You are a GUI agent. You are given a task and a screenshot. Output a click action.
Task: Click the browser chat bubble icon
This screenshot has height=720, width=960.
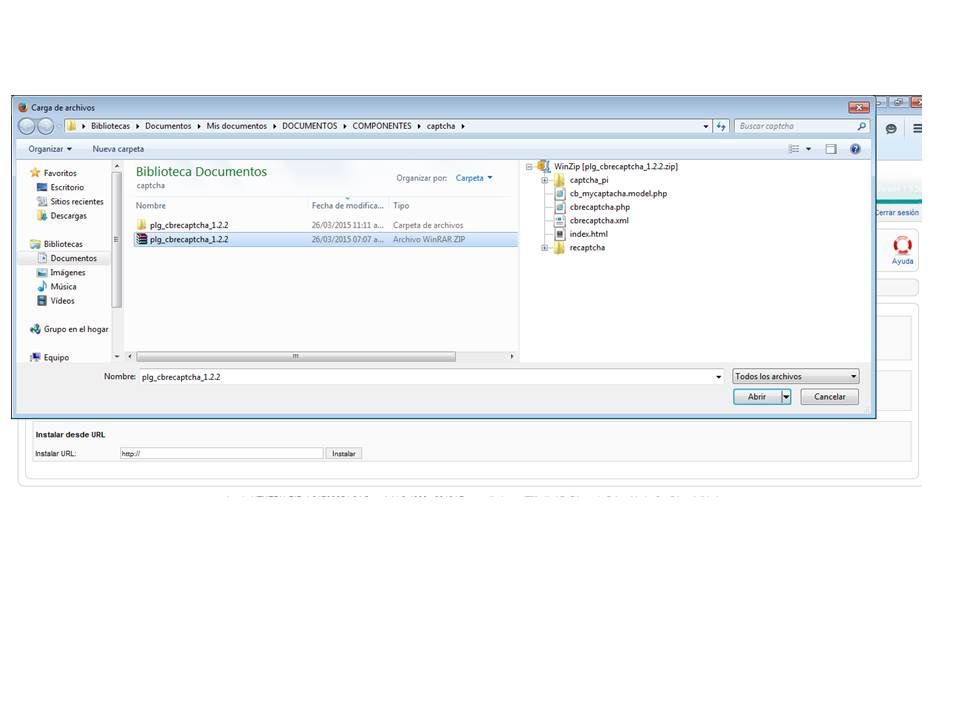891,129
